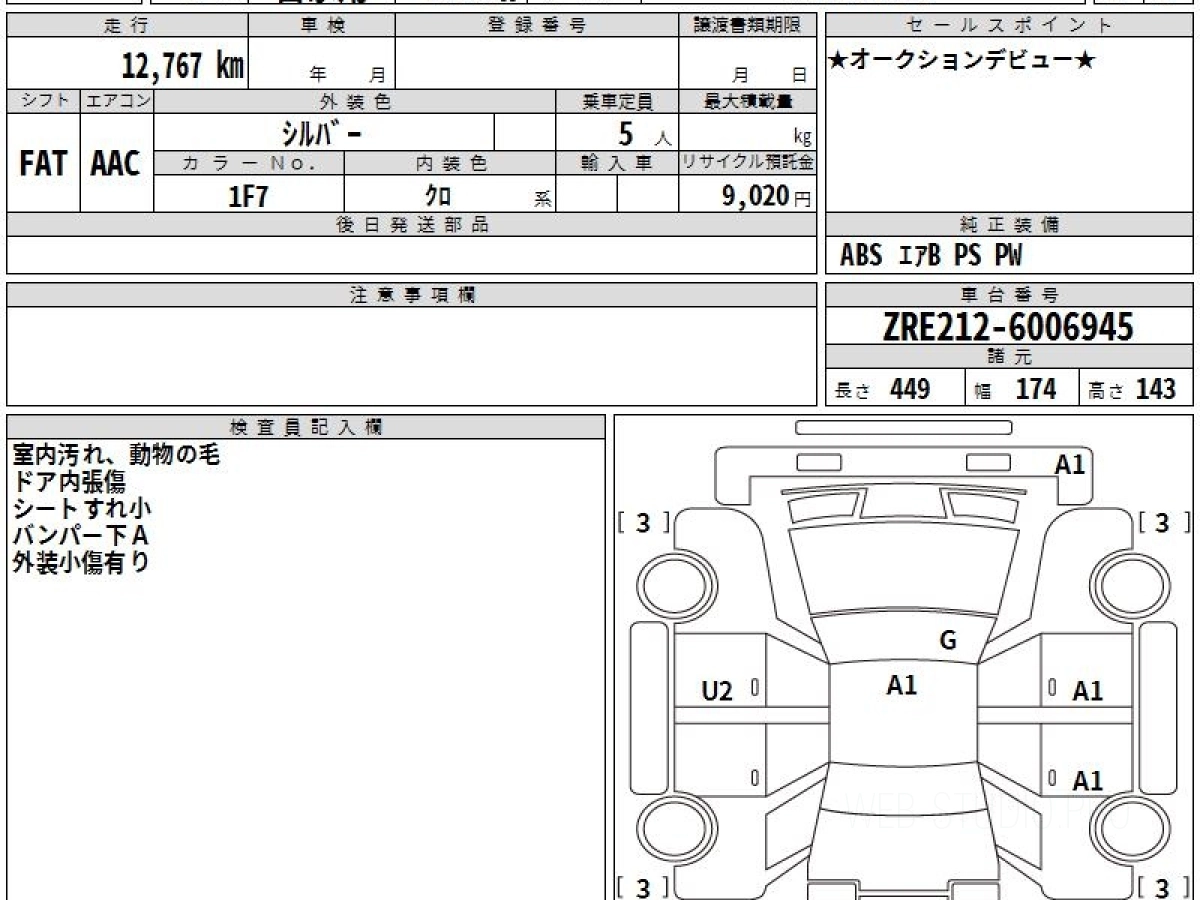This screenshot has width=1200, height=900.
Task: Select the 乗車定員 header
Action: click(617, 101)
